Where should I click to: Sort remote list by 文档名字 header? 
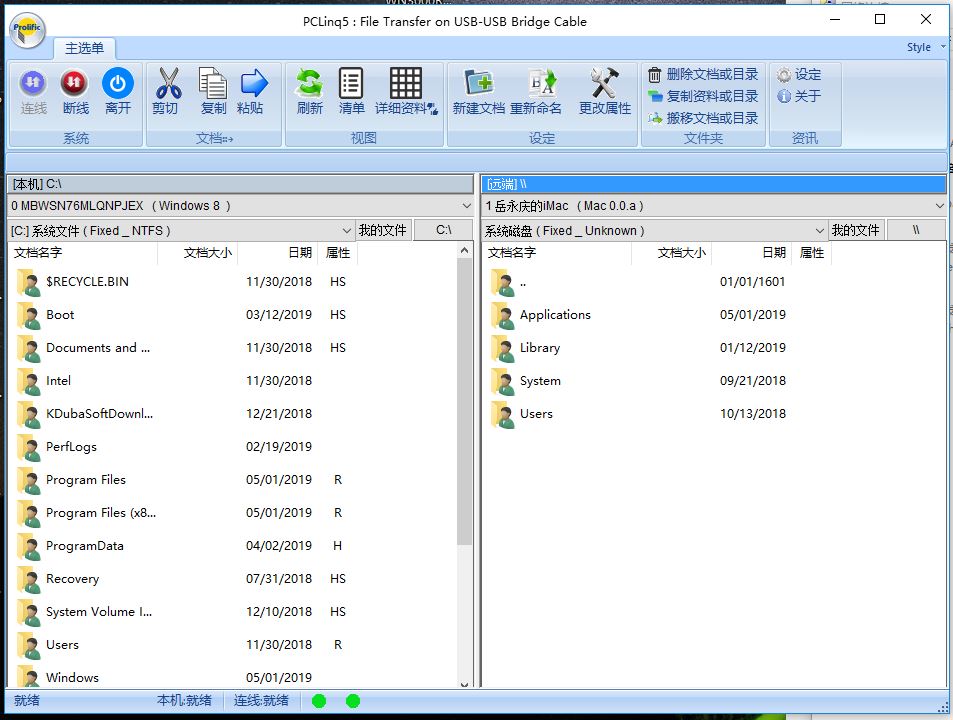(557, 253)
